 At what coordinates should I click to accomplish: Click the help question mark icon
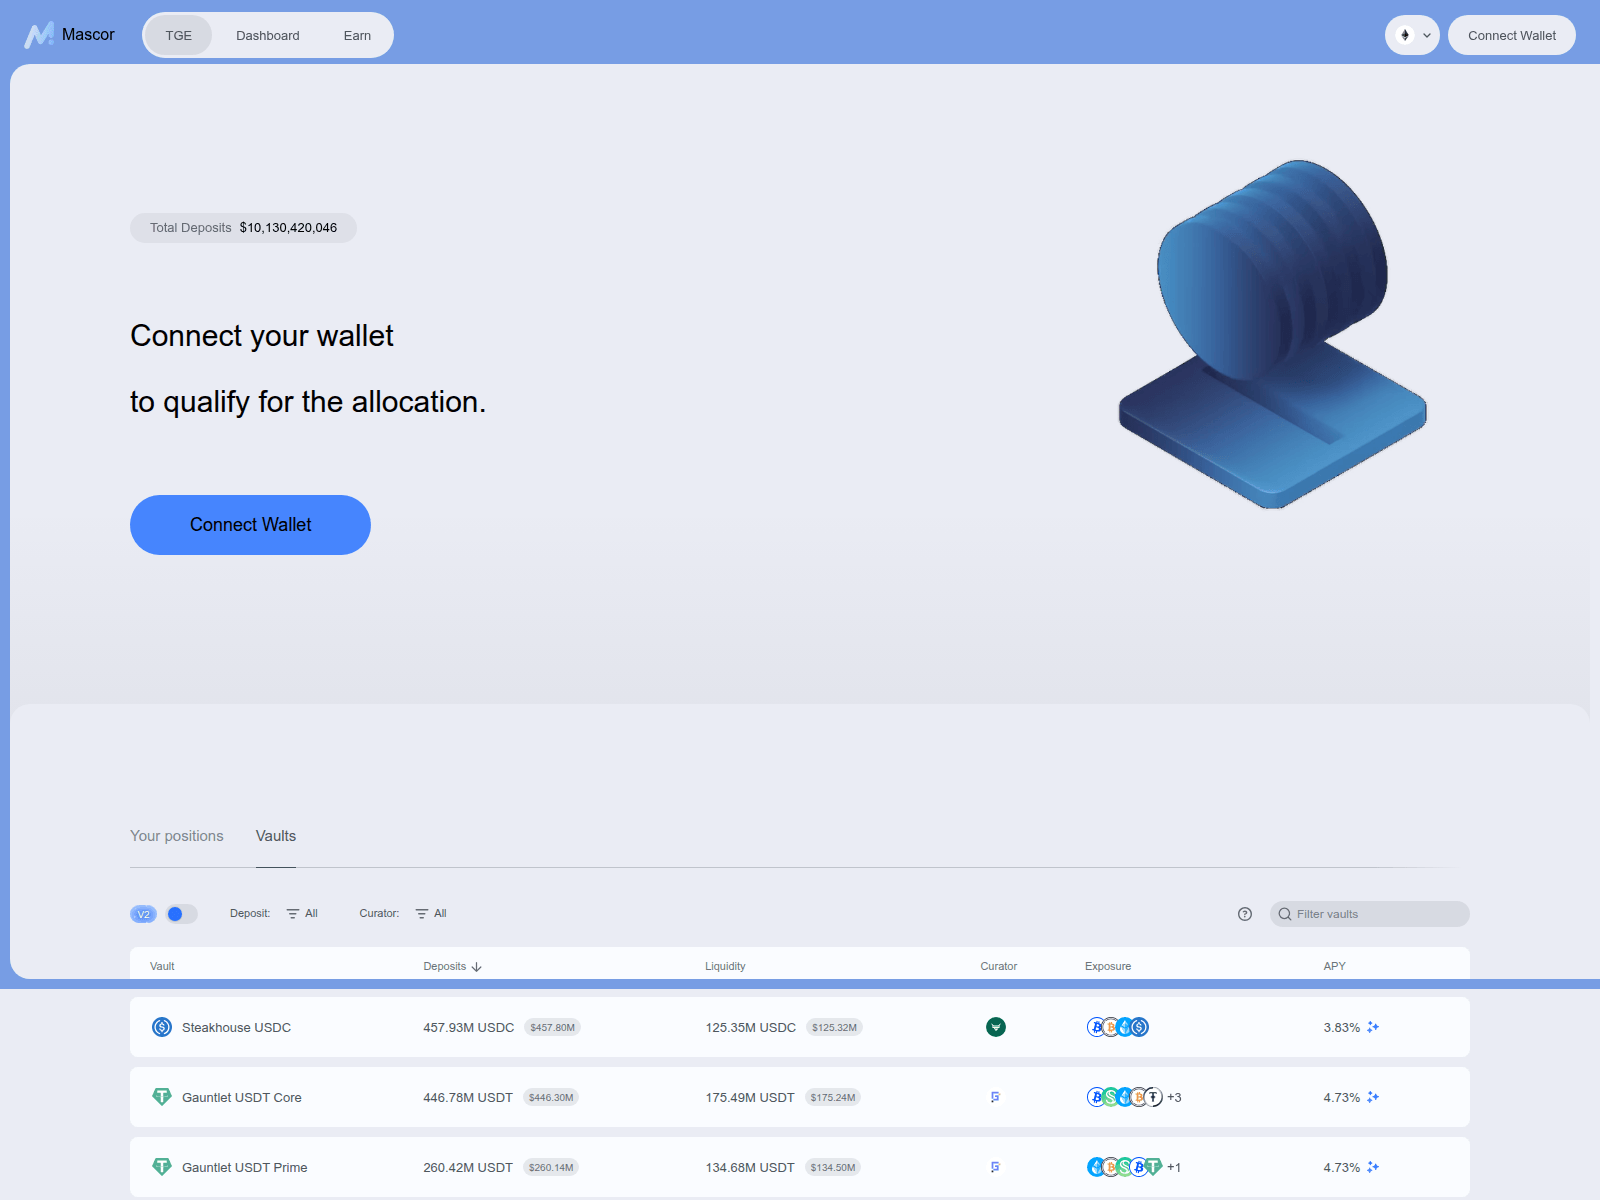[x=1245, y=914]
